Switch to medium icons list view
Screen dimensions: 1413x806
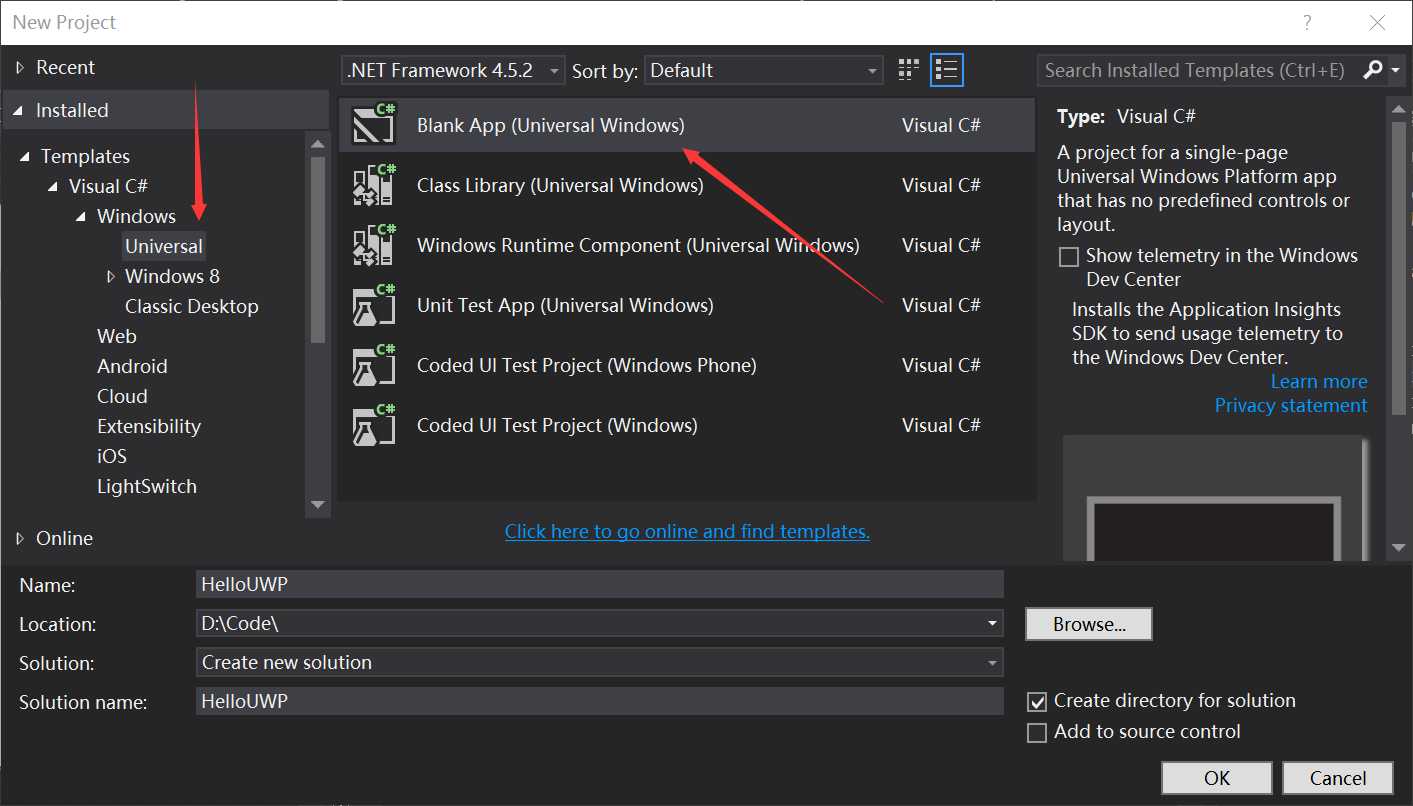pyautogui.click(x=946, y=69)
